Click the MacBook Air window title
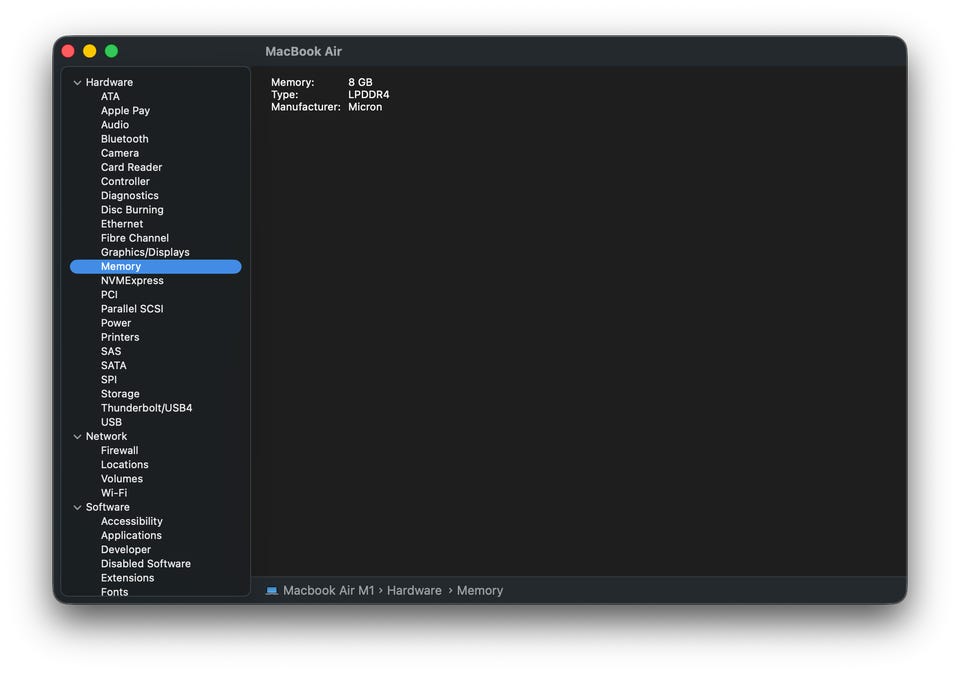 (x=303, y=52)
